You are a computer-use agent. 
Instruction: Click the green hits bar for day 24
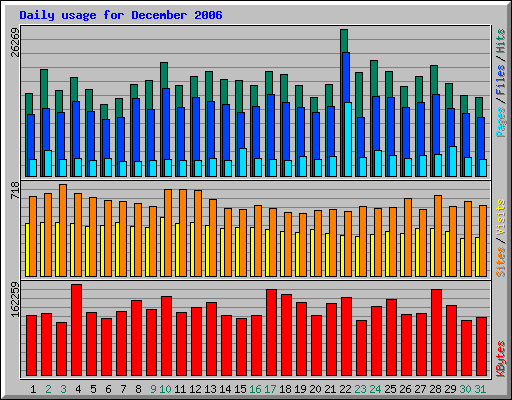click(x=374, y=78)
